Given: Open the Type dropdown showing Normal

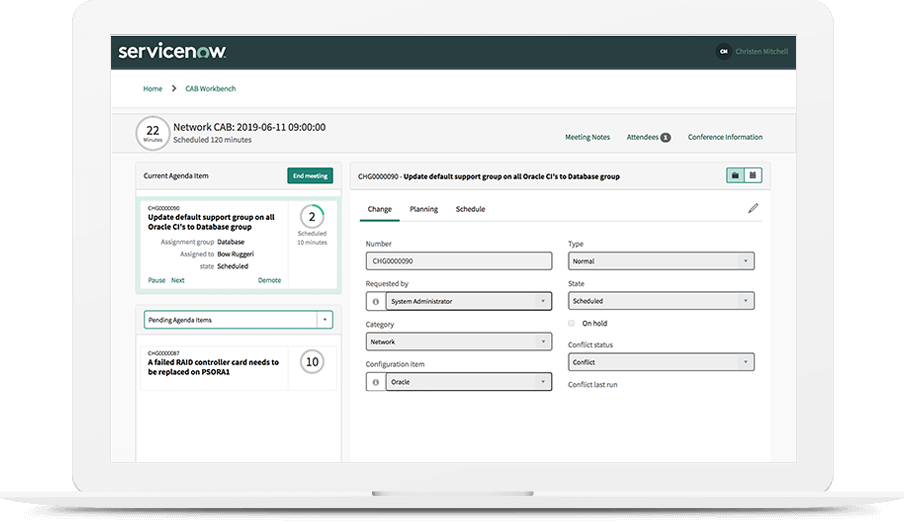Looking at the screenshot, I should click(x=661, y=261).
